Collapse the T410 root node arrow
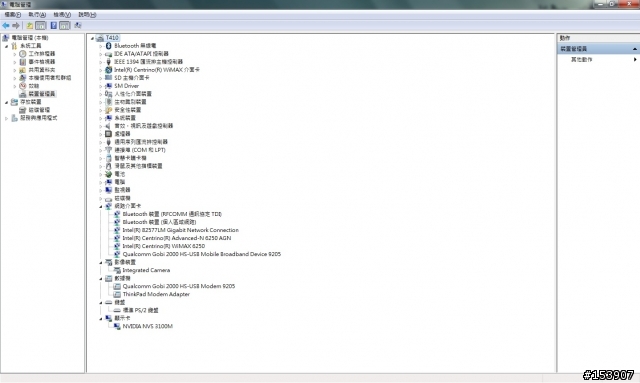The width and height of the screenshot is (640, 383). (93, 38)
